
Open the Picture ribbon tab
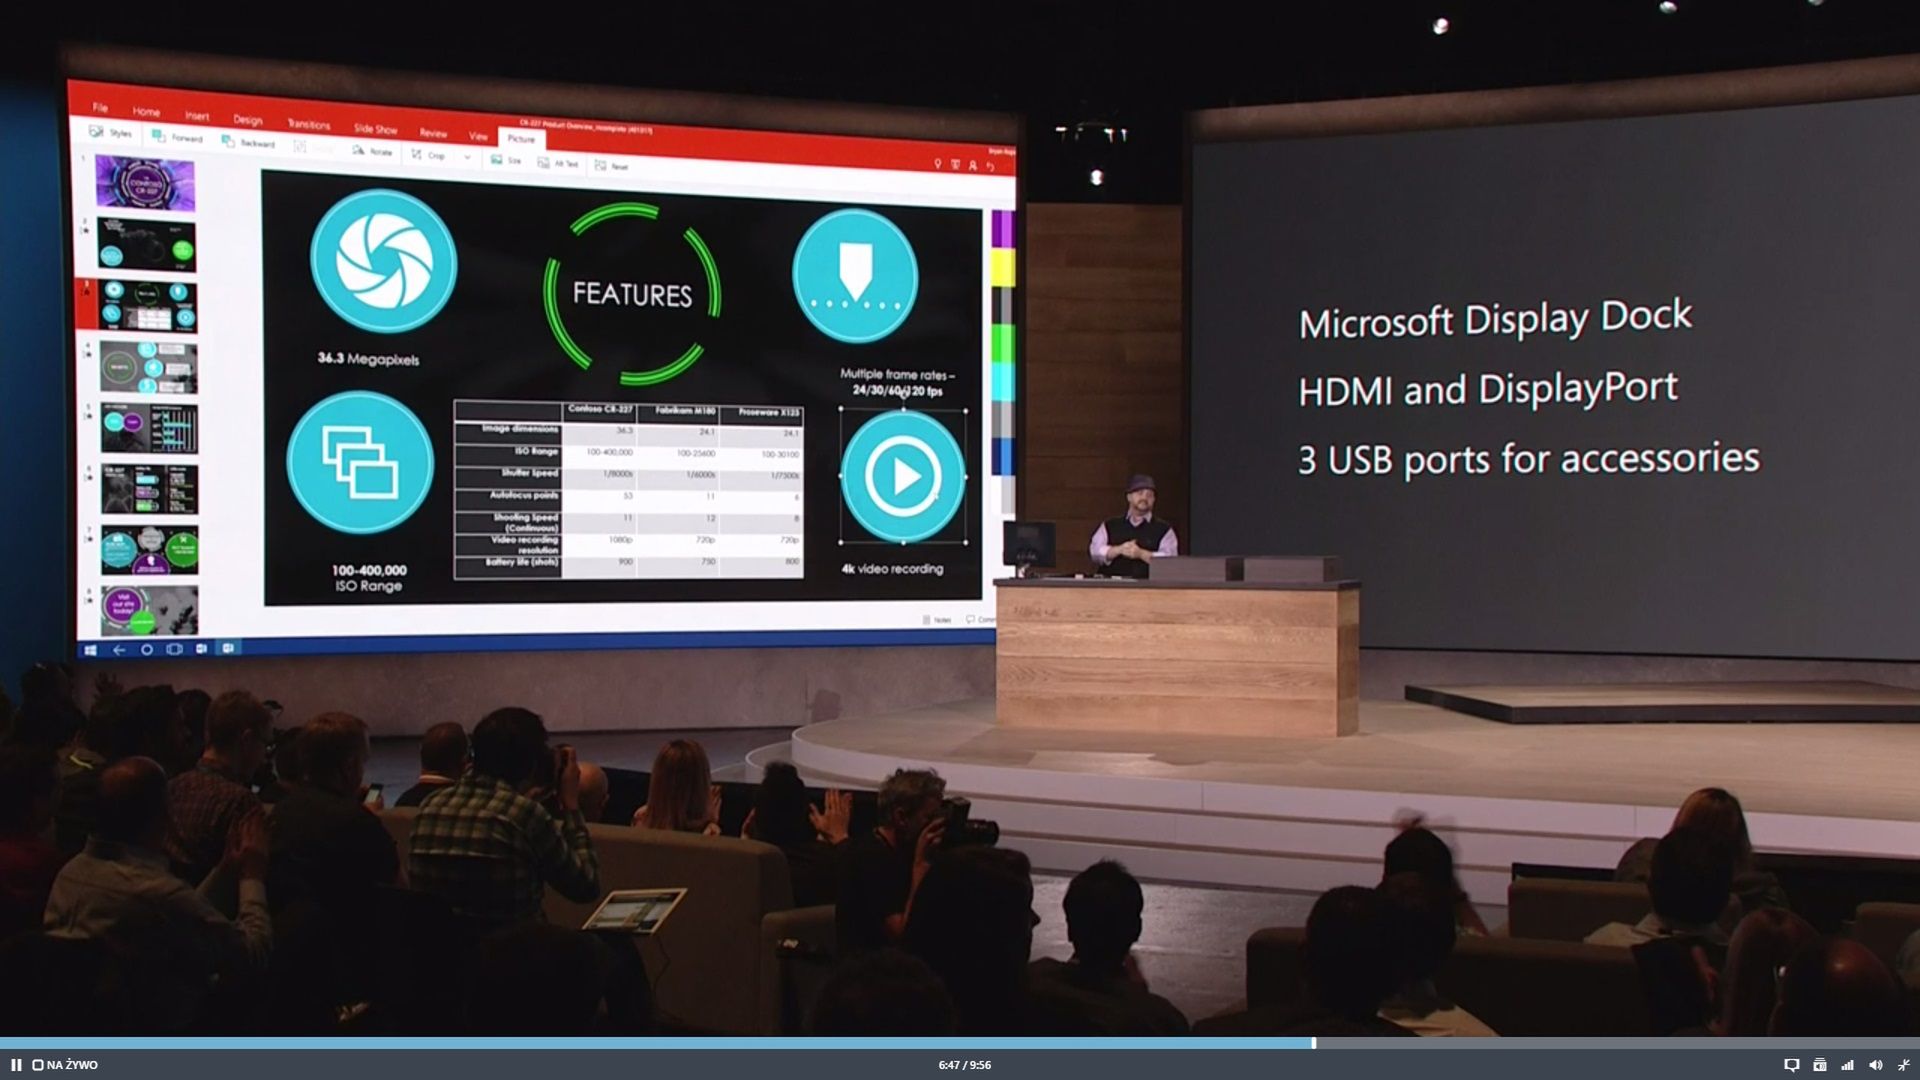521,139
